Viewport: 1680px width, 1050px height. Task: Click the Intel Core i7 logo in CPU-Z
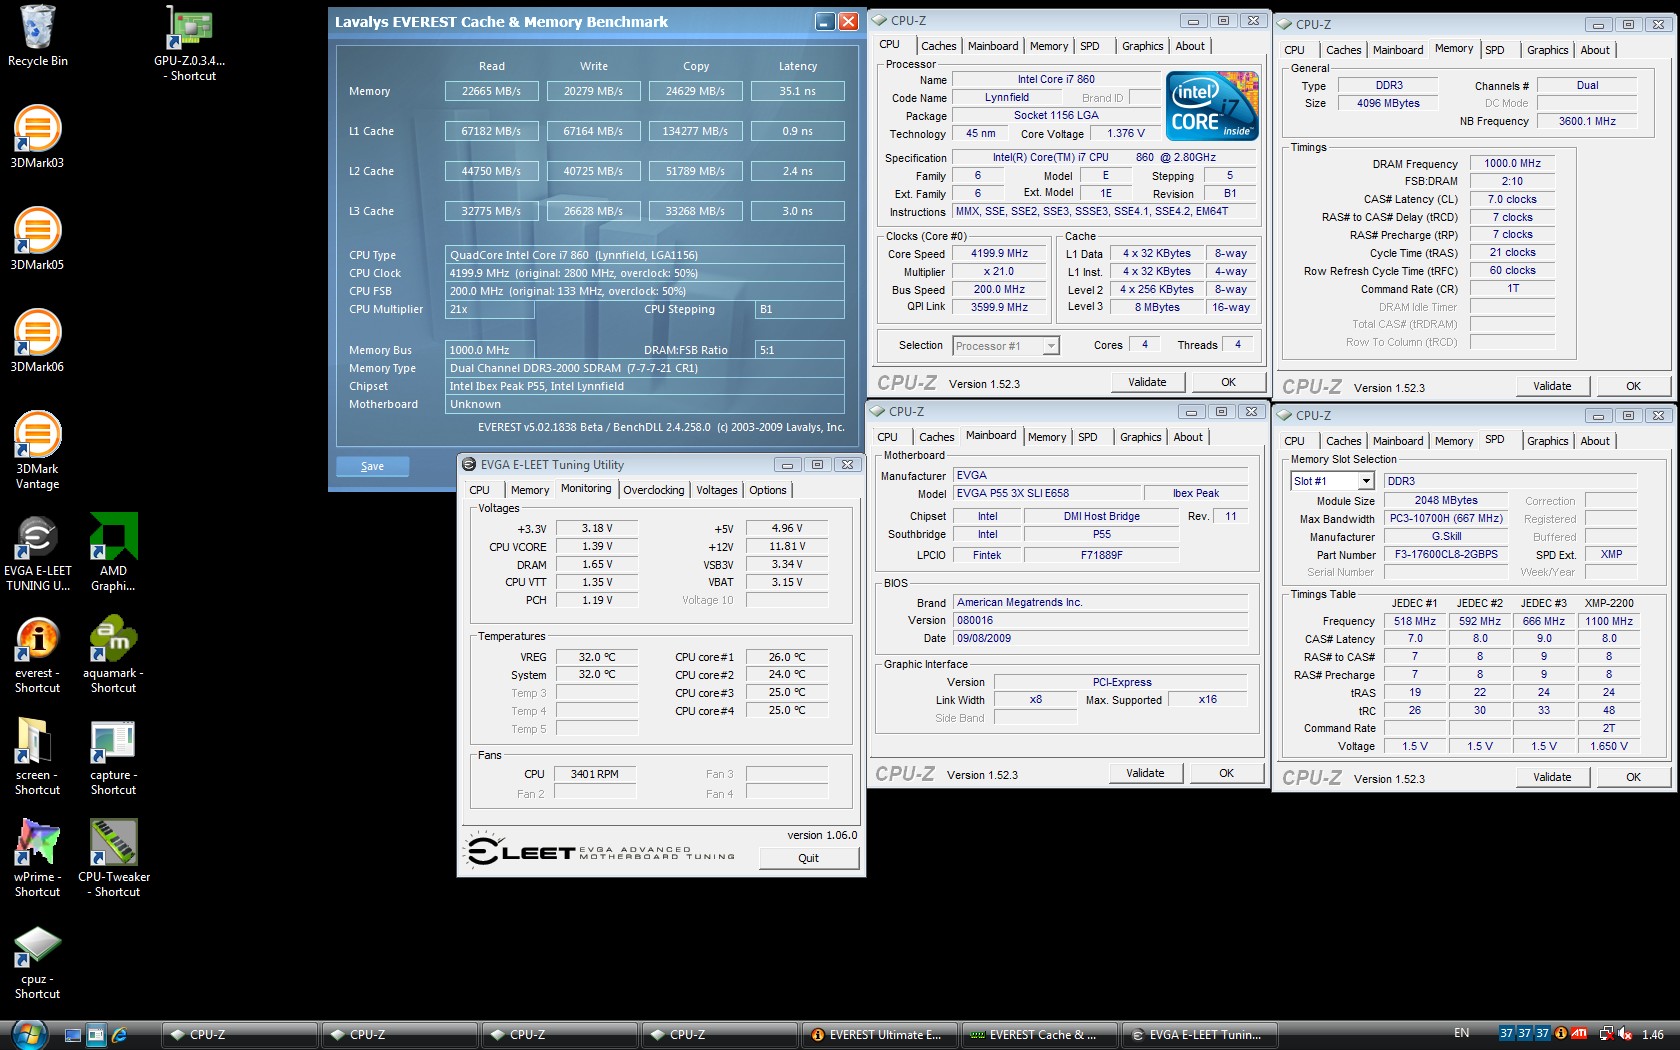coord(1212,105)
